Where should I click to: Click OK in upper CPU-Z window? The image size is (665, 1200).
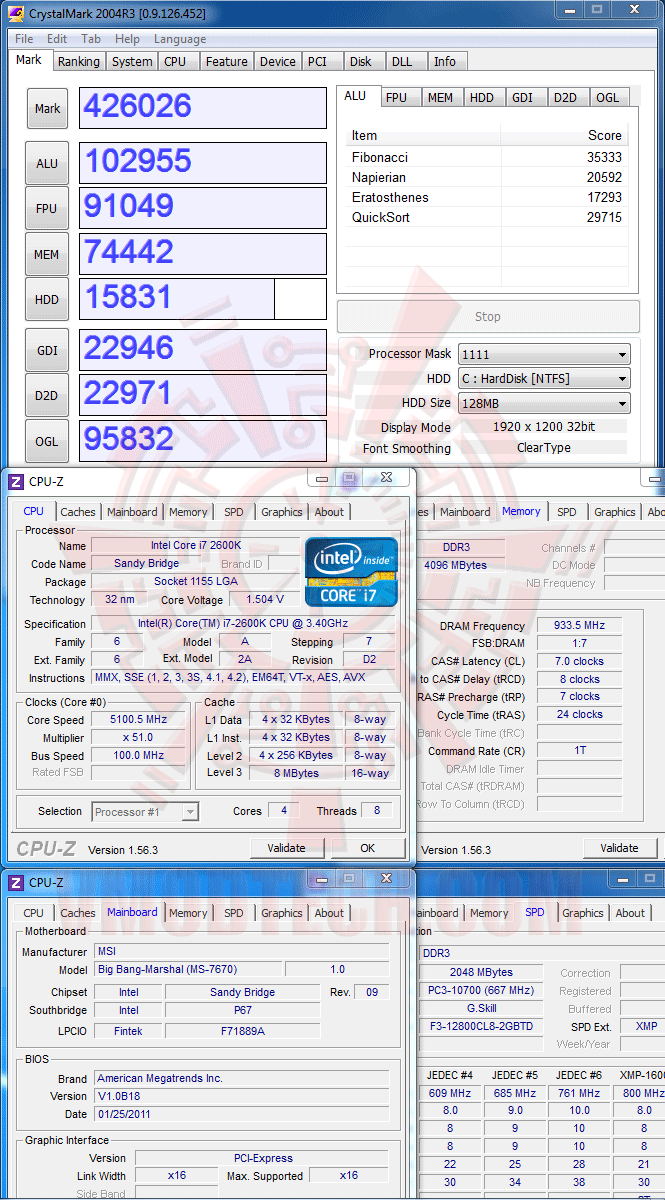pos(367,848)
